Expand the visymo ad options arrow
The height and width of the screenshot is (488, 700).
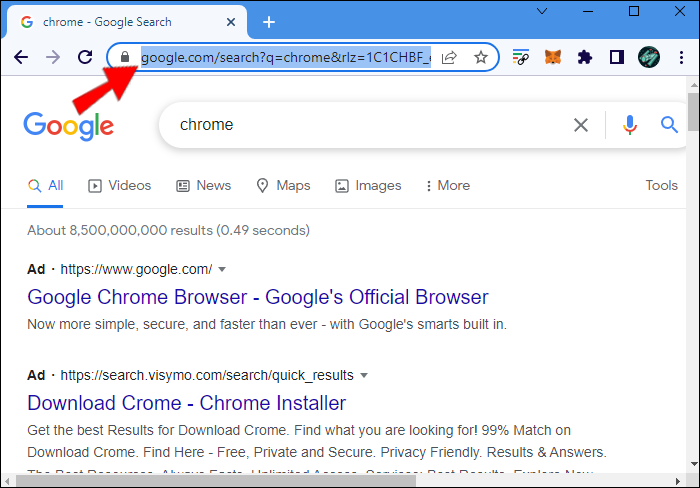[x=364, y=376]
